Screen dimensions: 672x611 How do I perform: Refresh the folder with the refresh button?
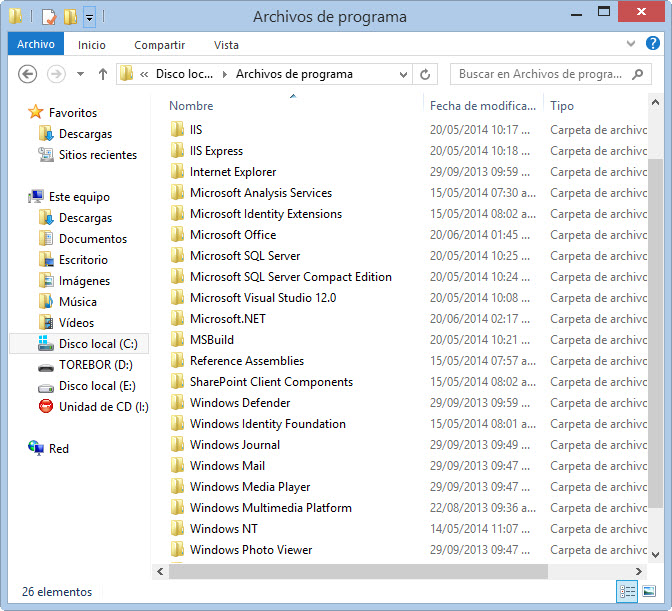(x=425, y=75)
